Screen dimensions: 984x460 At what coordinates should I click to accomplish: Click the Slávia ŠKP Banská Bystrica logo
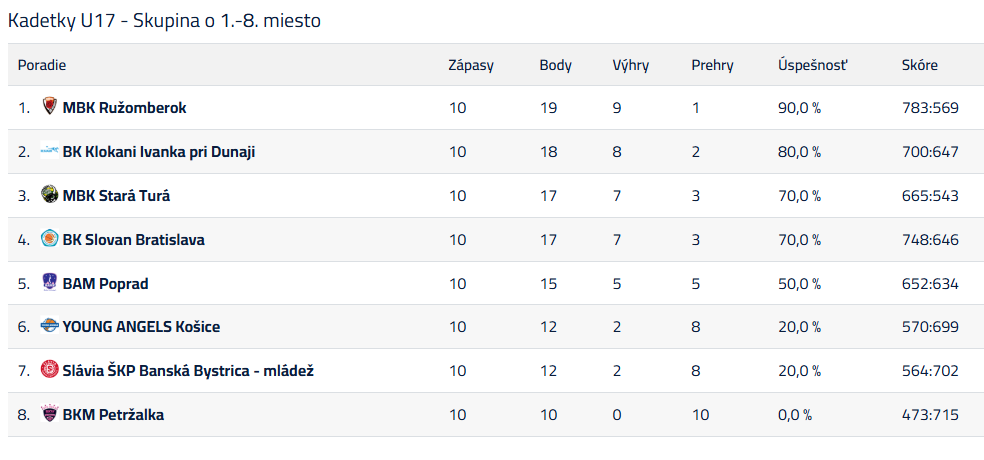pyautogui.click(x=50, y=370)
